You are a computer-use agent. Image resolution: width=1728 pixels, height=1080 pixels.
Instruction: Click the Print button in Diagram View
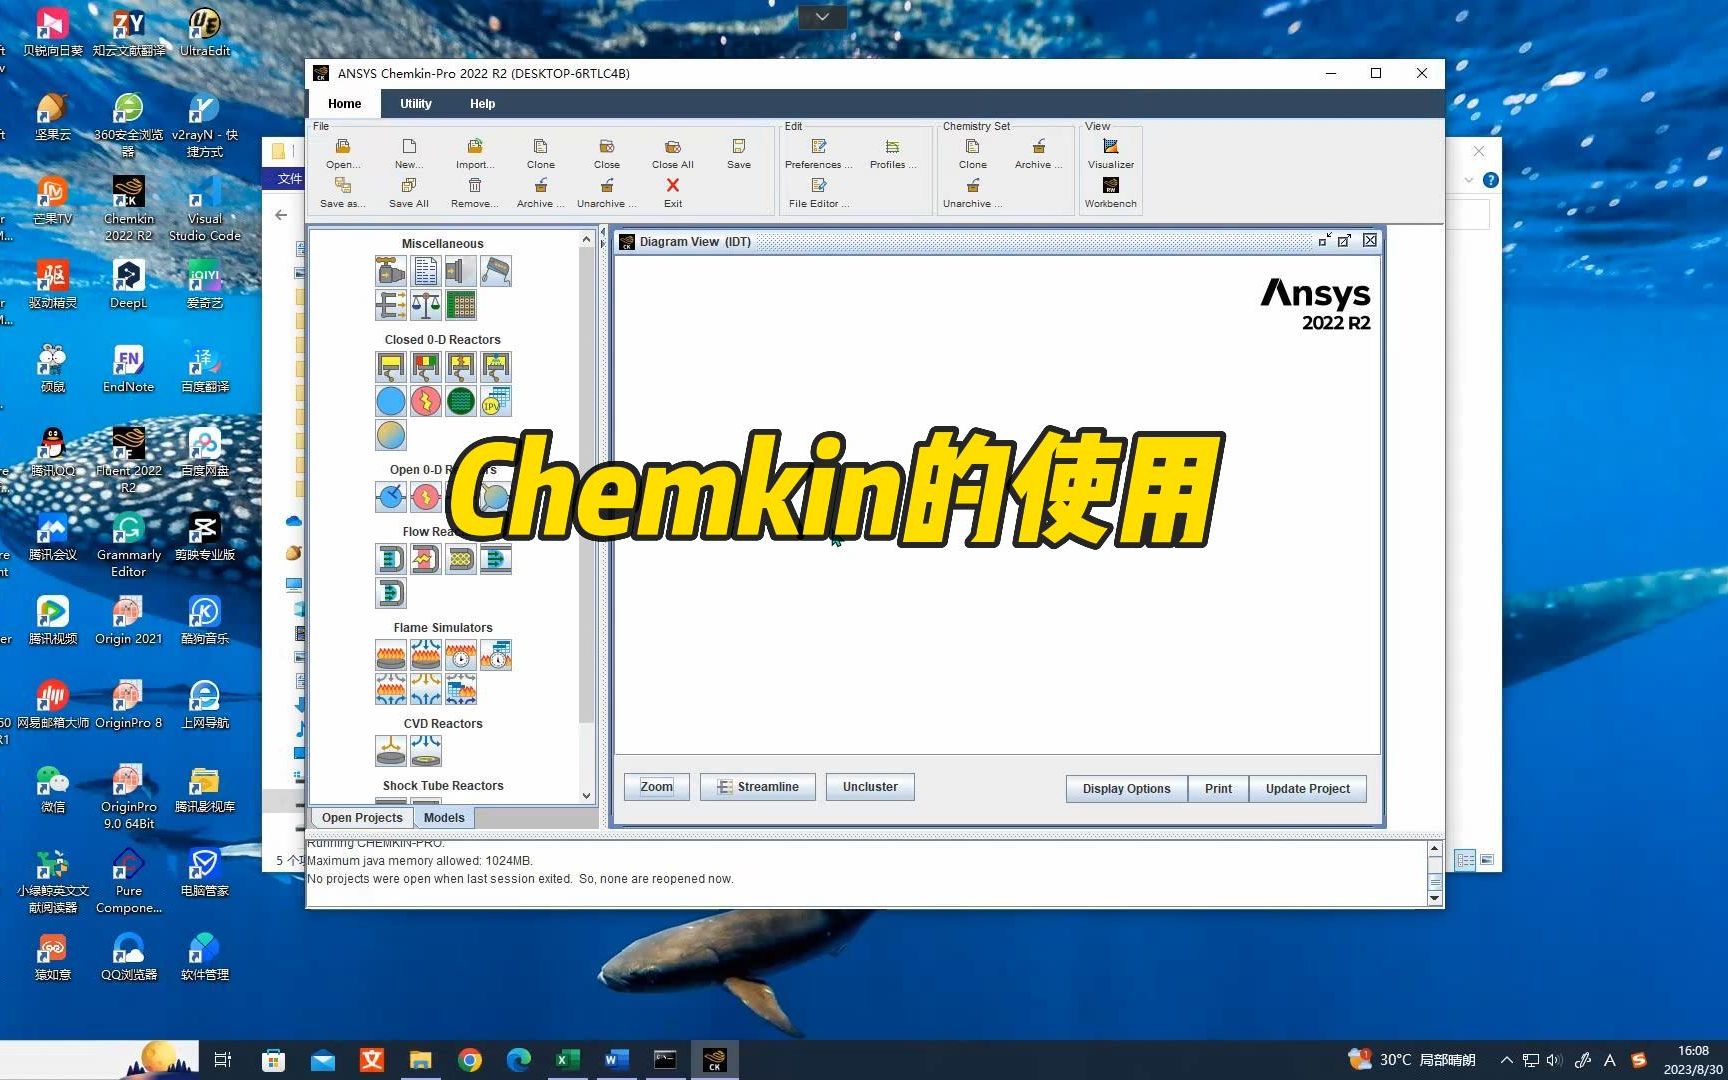(1218, 789)
